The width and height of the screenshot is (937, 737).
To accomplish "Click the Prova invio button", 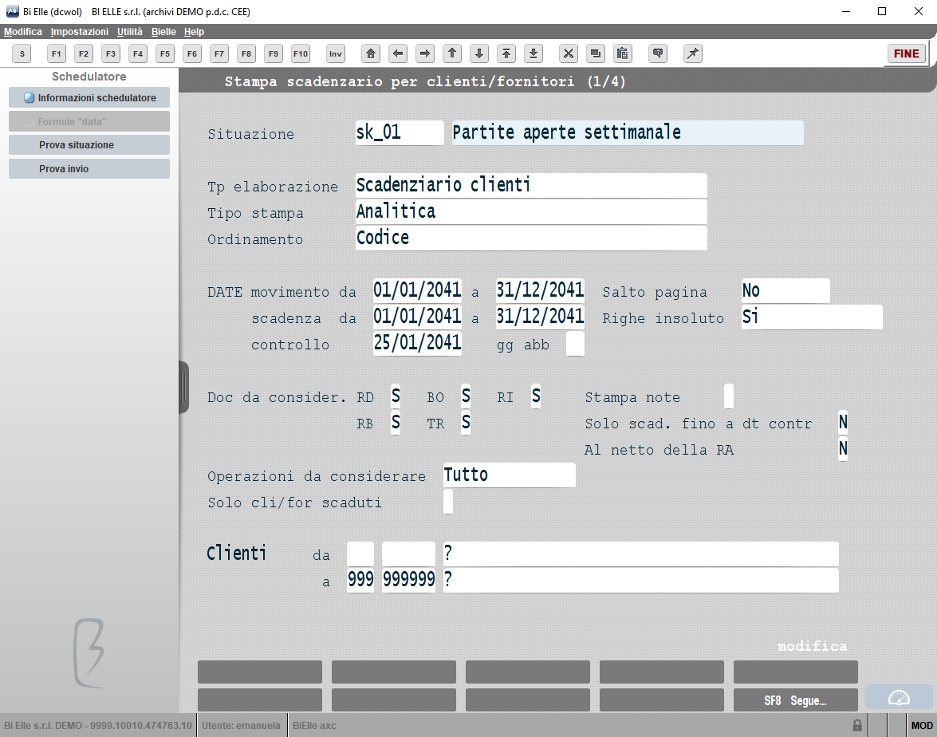I will [89, 169].
